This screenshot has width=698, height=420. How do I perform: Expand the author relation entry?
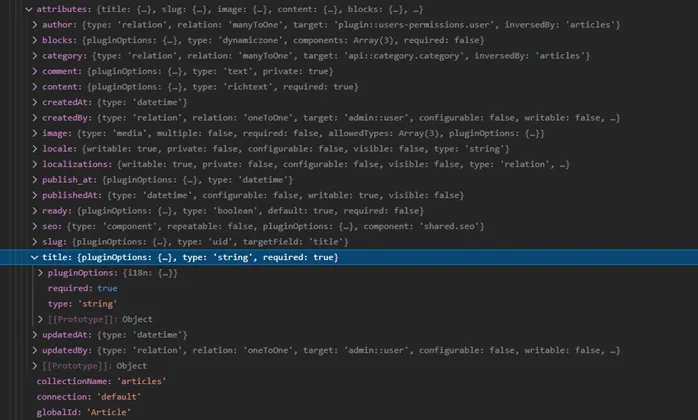tap(35, 24)
